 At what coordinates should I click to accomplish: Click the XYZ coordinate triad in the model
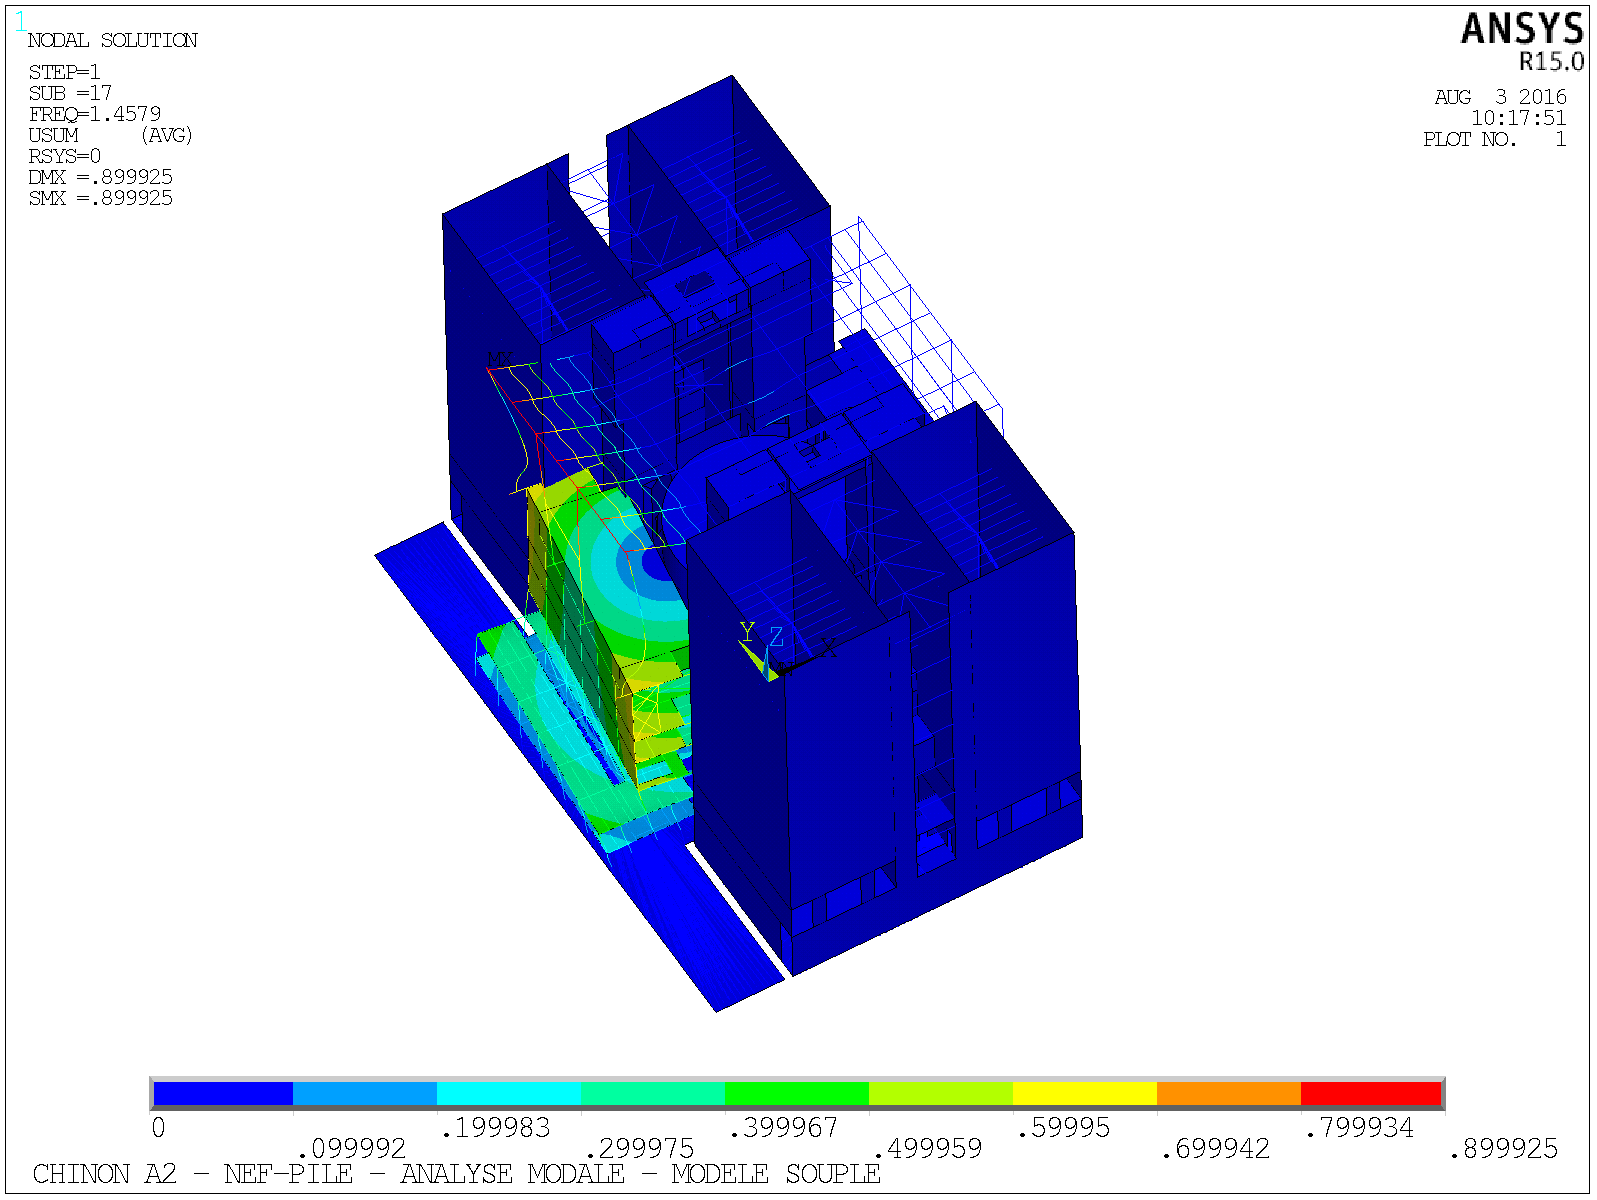(x=788, y=651)
